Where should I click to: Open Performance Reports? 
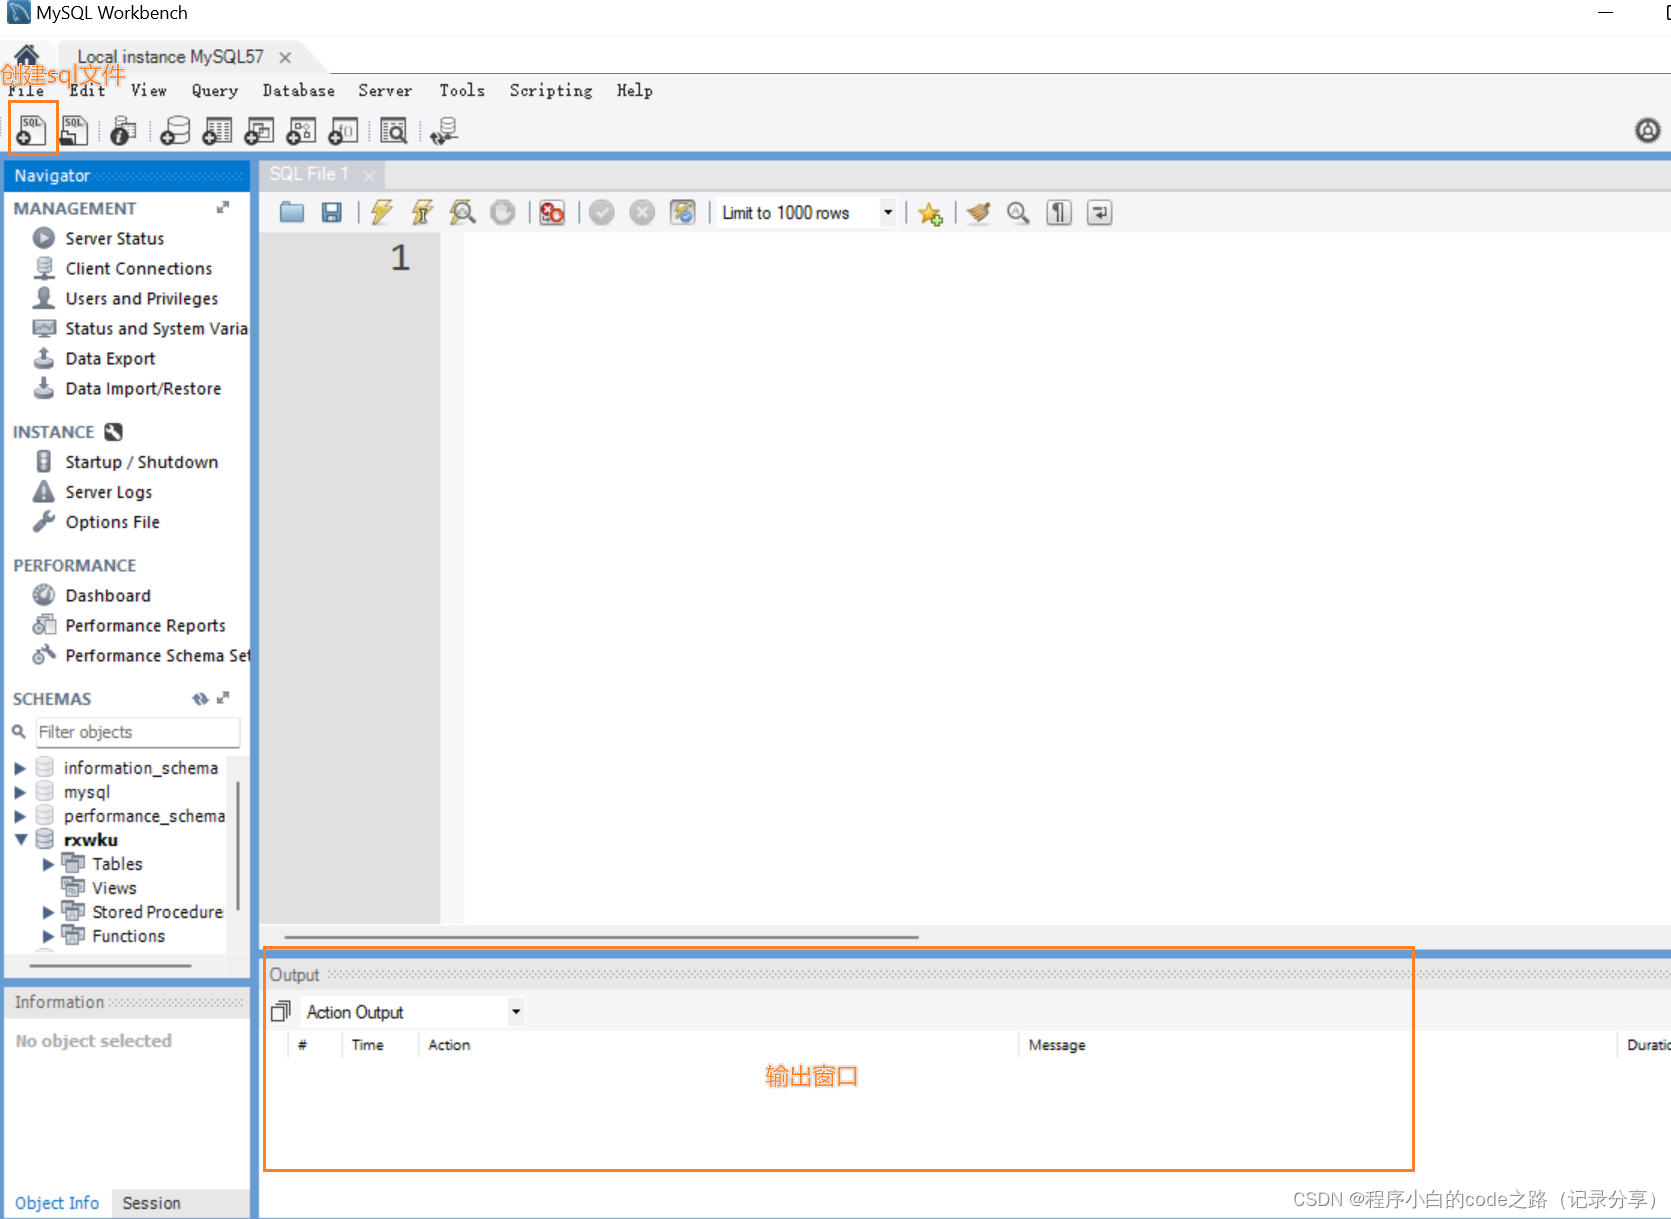coord(146,625)
